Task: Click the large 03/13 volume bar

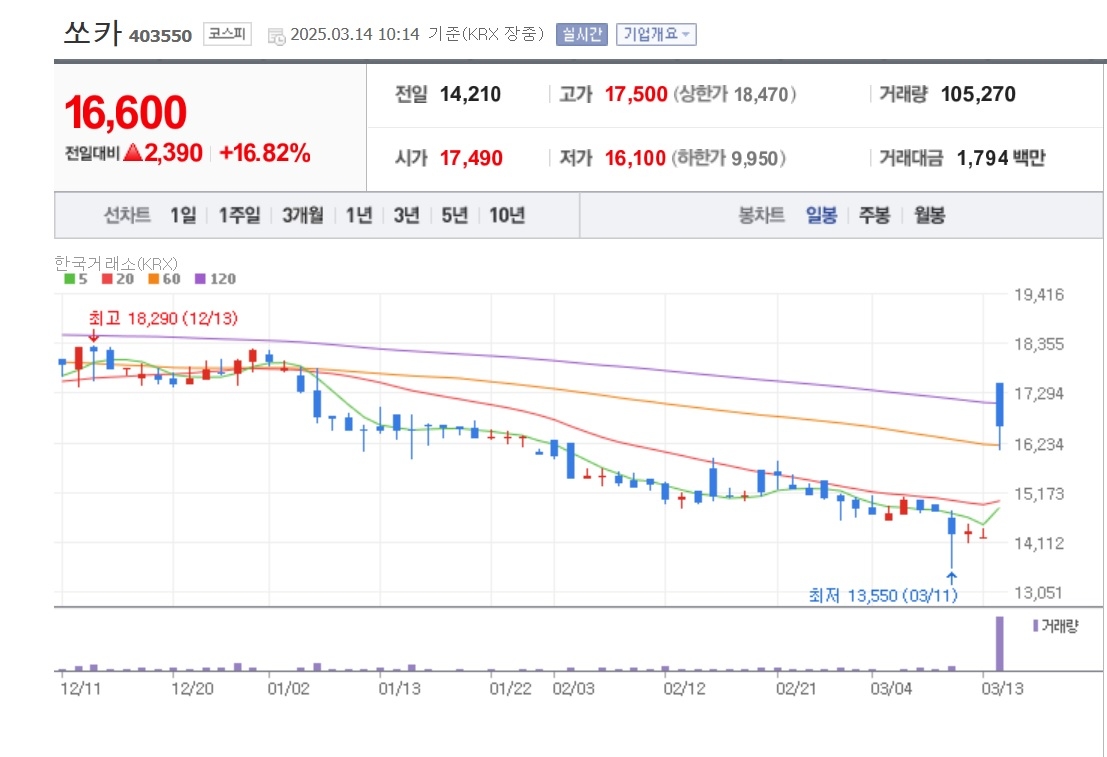Action: [999, 643]
